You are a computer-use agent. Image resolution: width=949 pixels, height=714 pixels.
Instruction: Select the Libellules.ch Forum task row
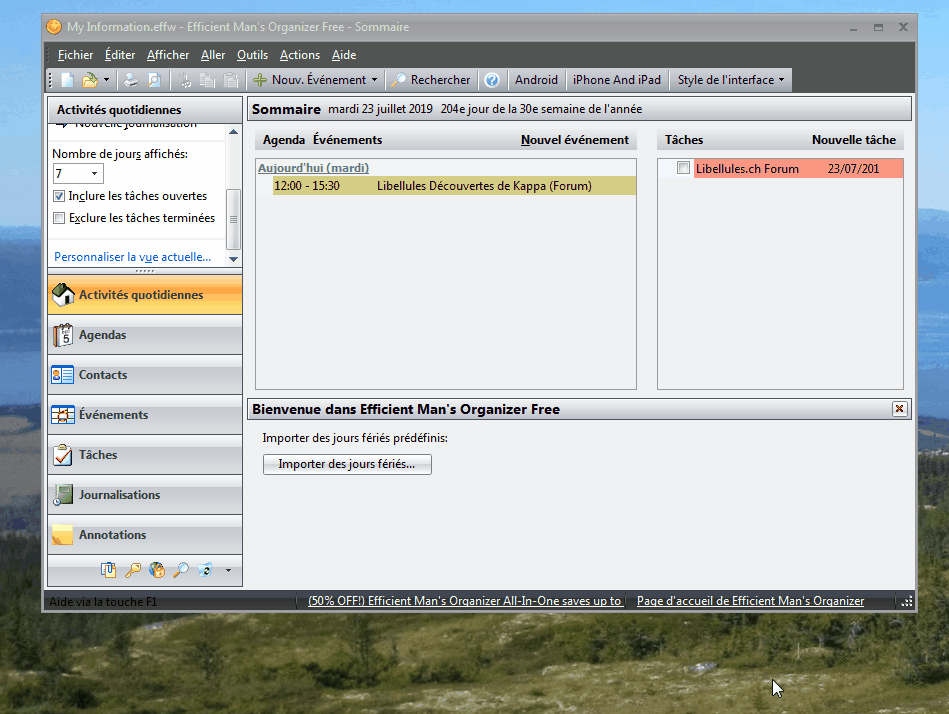pos(798,169)
